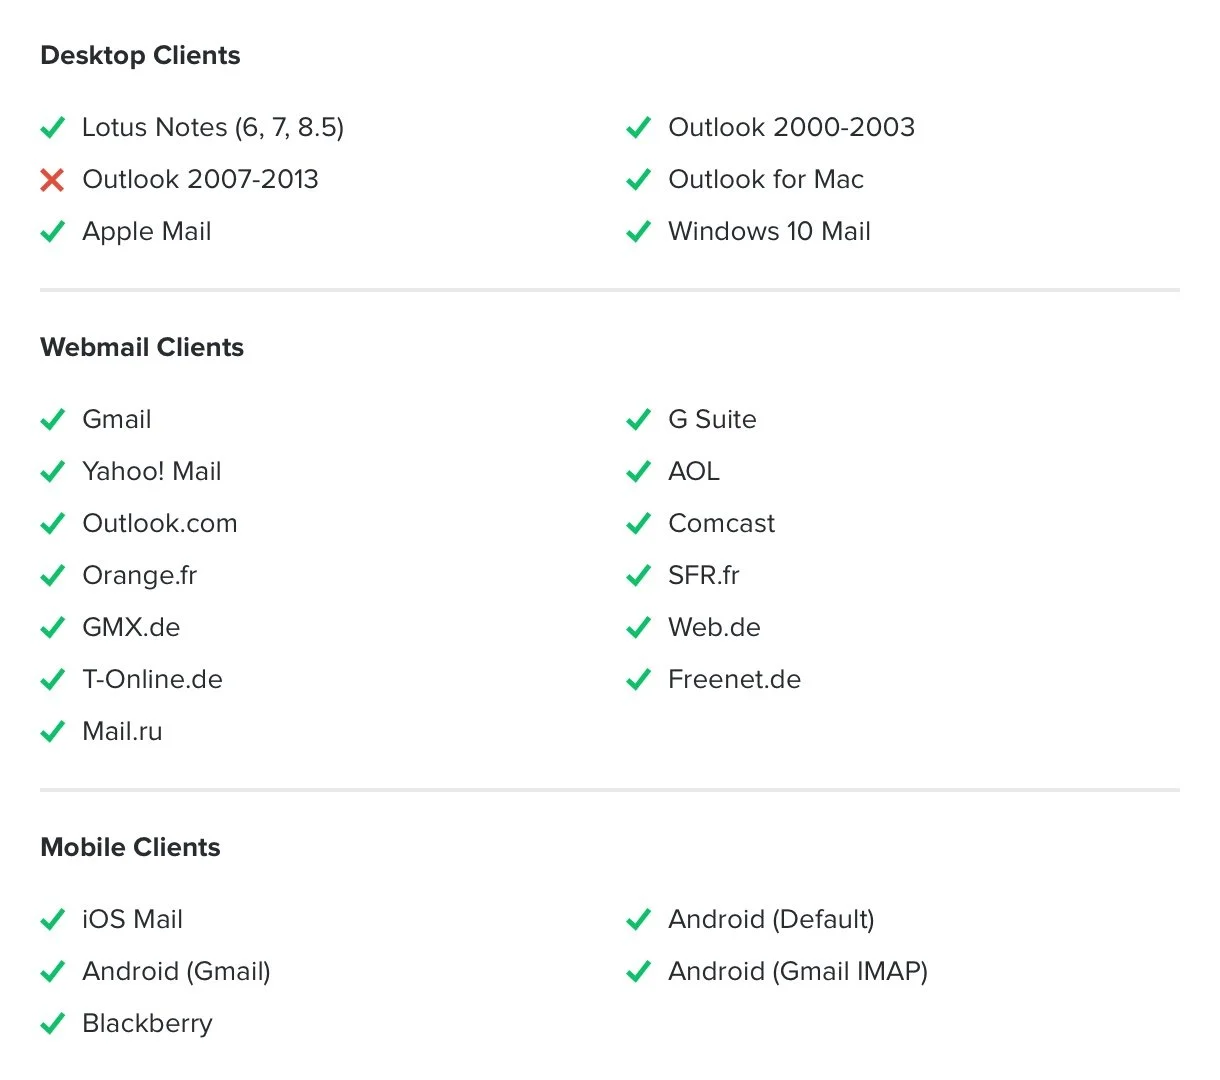Click the green check beside Blackberry
1220x1080 pixels.
[52, 1024]
